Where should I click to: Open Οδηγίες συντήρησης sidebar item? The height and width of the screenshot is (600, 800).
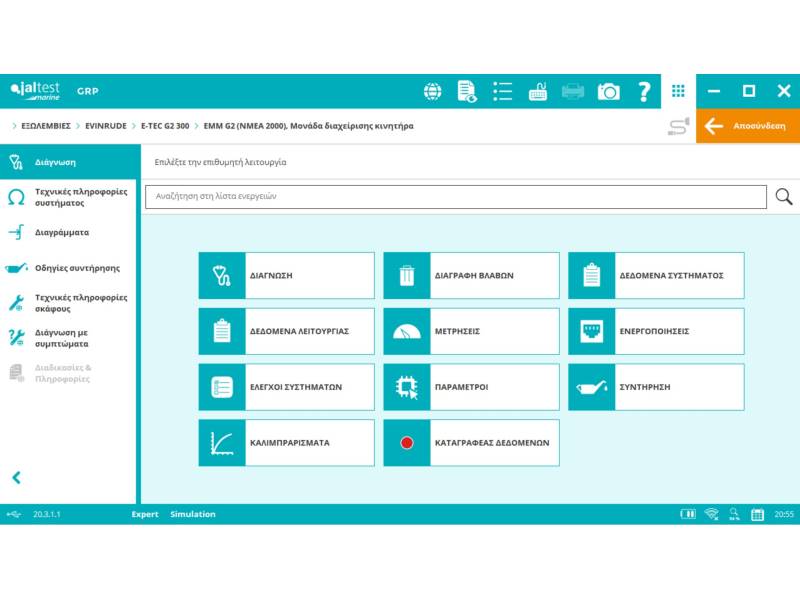click(77, 268)
